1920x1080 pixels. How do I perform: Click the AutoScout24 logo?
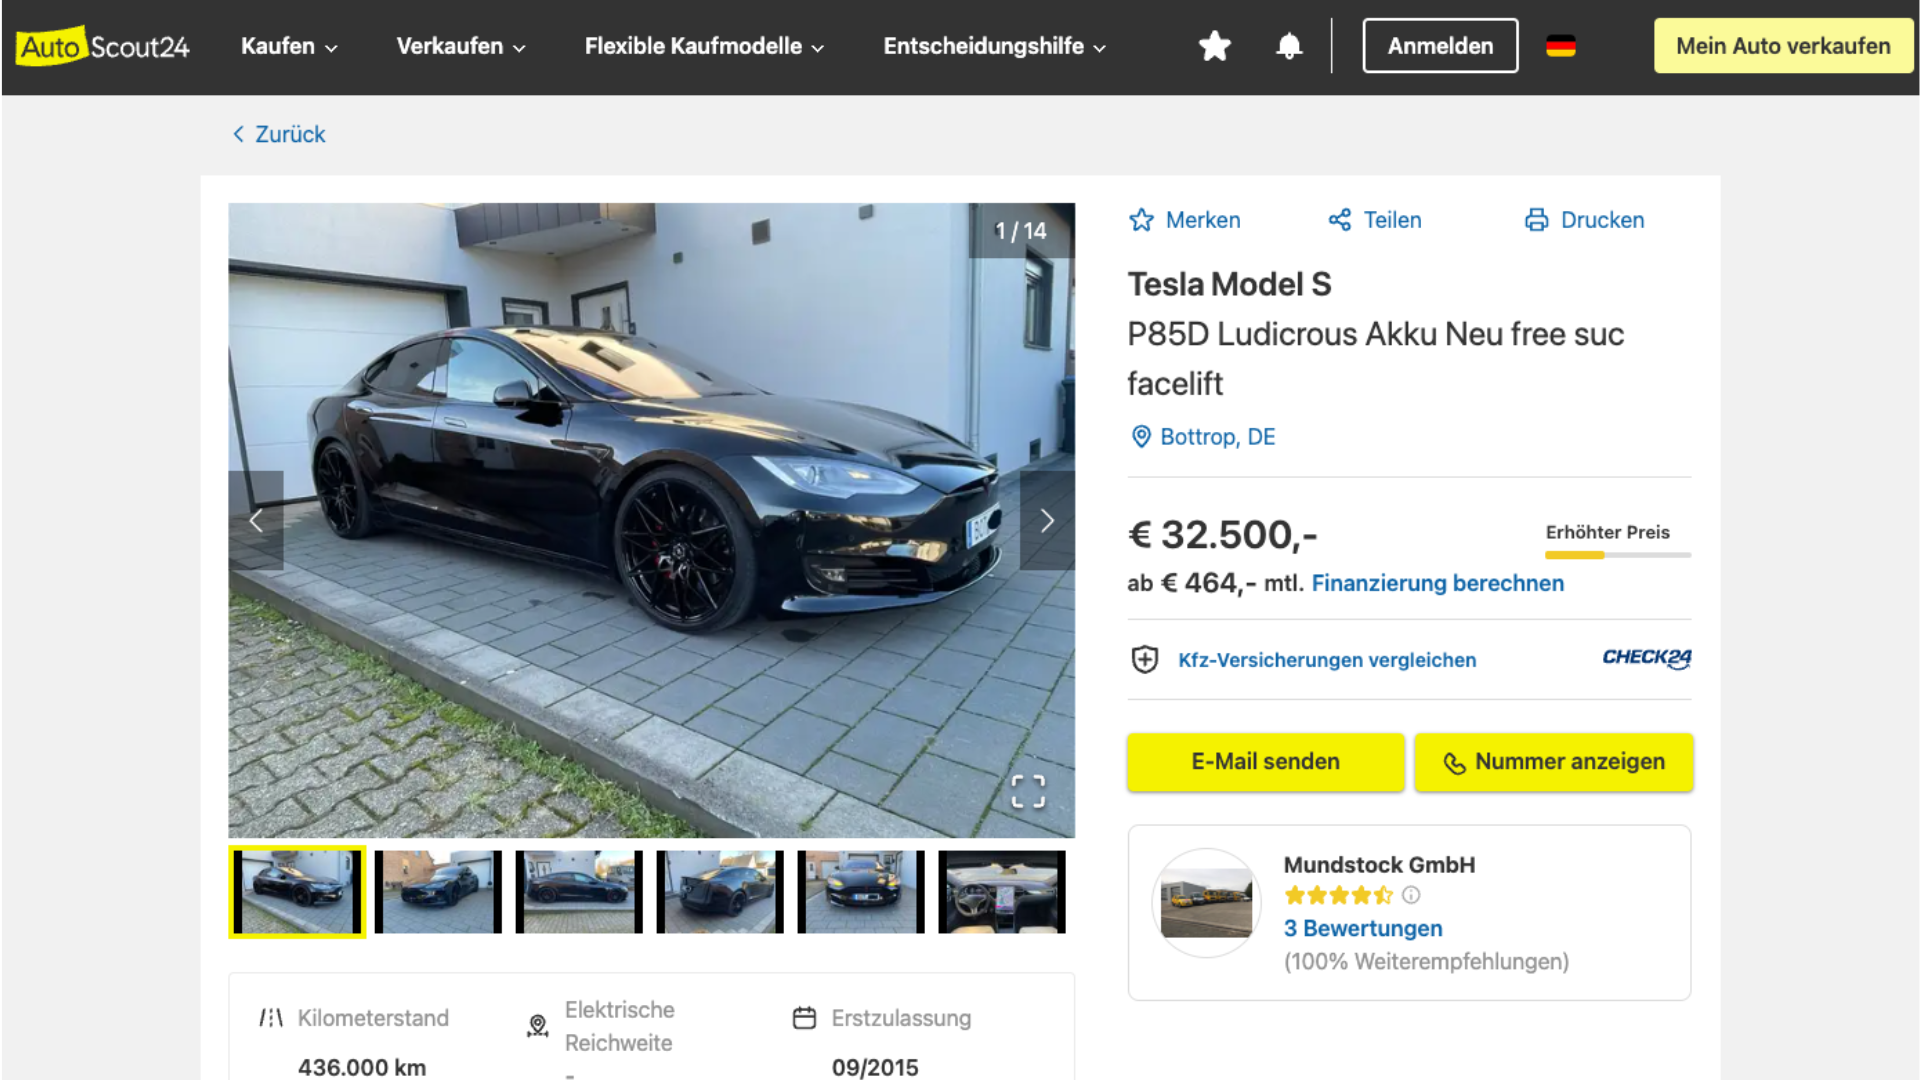click(x=103, y=46)
